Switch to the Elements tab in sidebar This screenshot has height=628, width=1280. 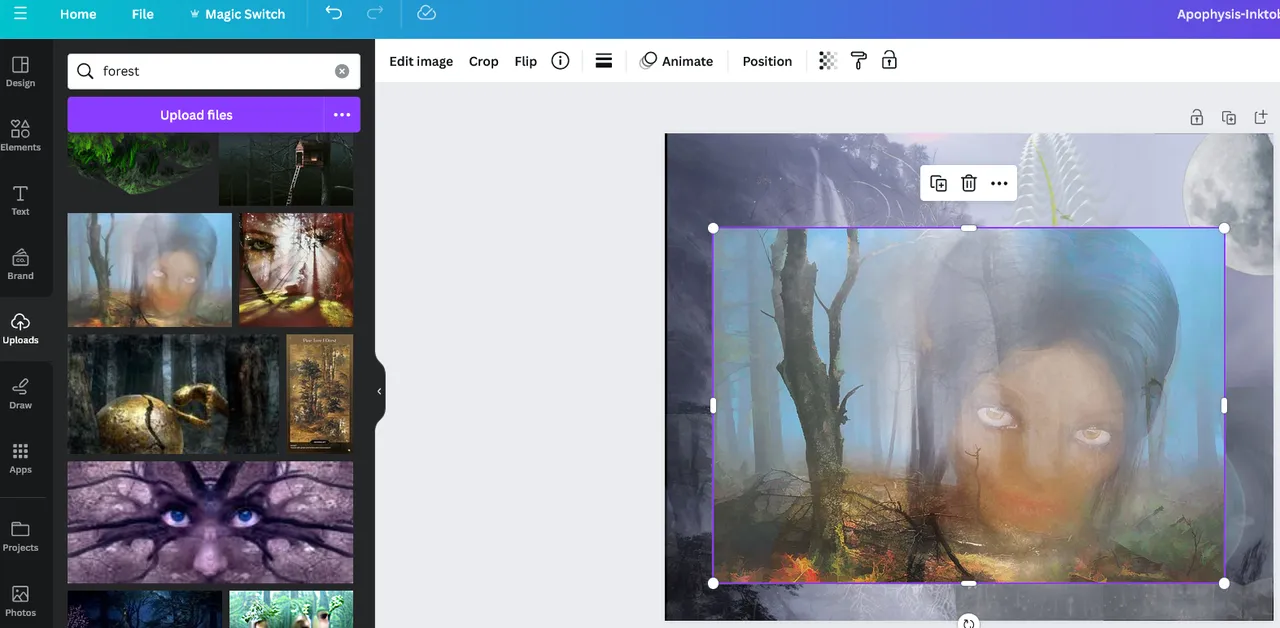pyautogui.click(x=20, y=135)
